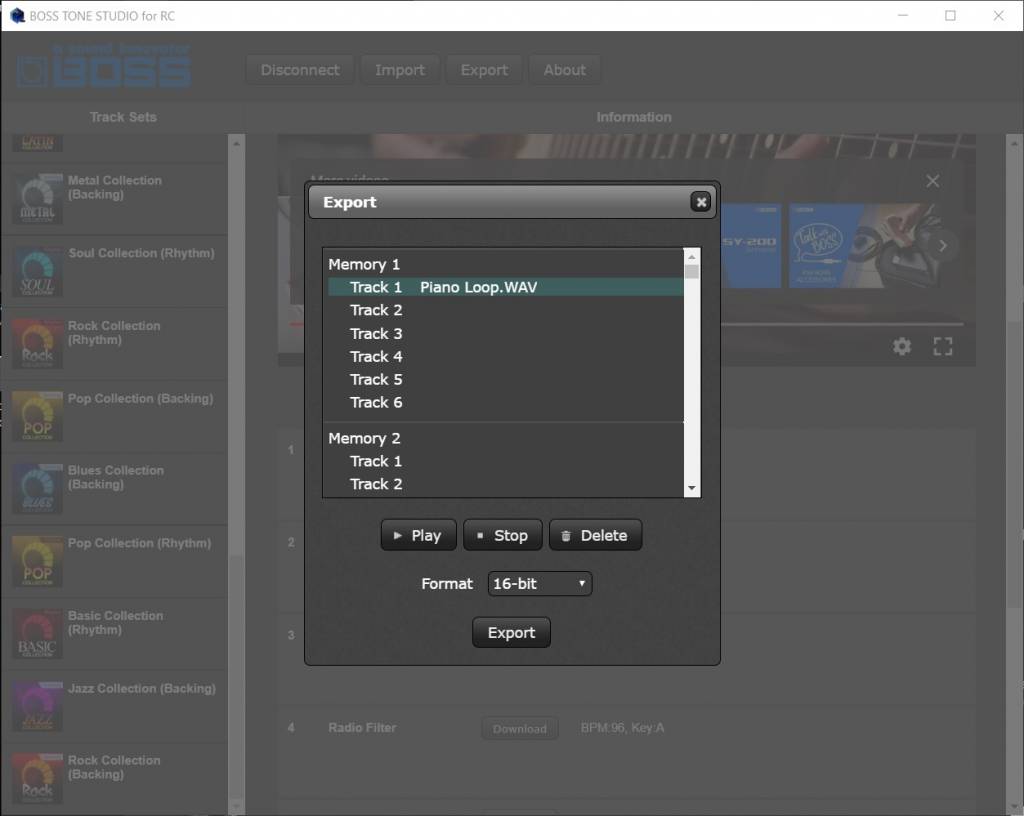Viewport: 1024px width, 816px height.
Task: Select Track 1 Piano Loop.WAV row
Action: point(505,287)
